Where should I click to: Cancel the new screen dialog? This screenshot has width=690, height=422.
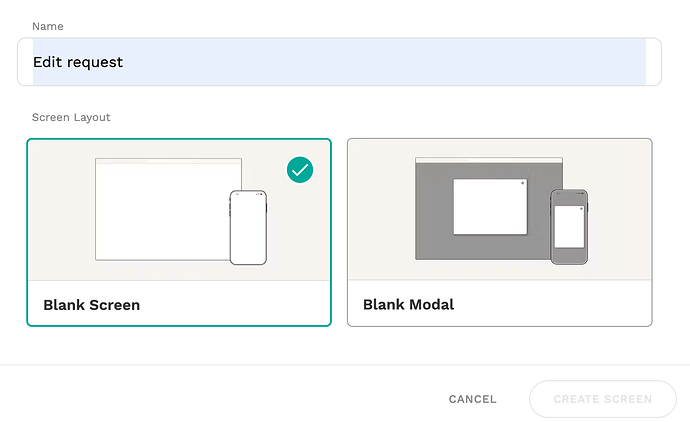pyautogui.click(x=473, y=399)
